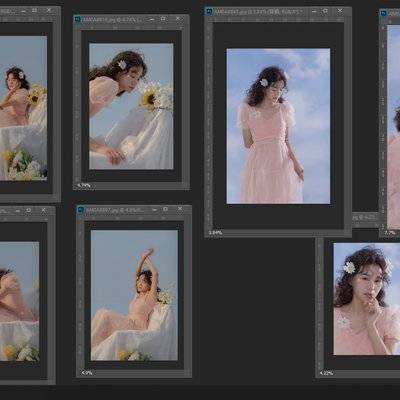Select the title bar of the sunflower-leaning photo window
Image resolution: width=400 pixels, height=400 pixels.
click(x=131, y=19)
